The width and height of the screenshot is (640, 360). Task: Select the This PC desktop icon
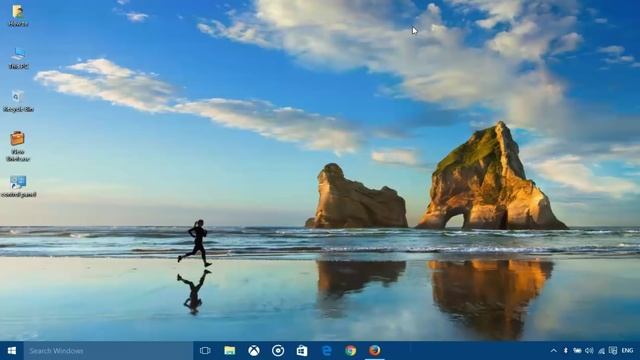click(18, 58)
